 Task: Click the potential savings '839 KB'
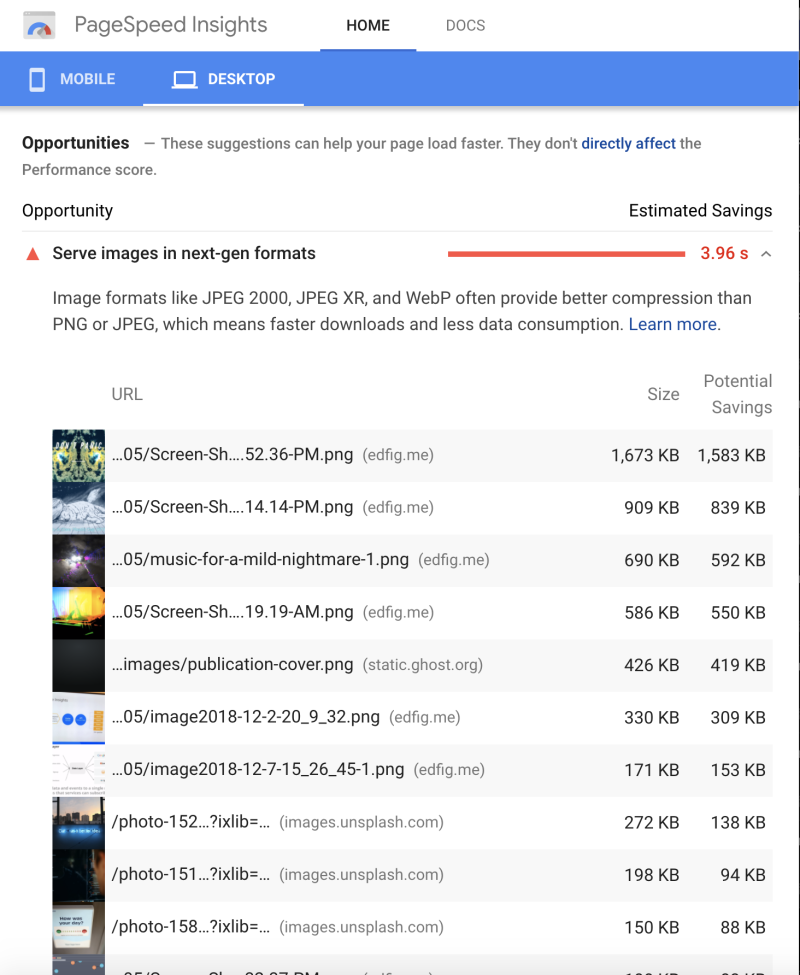click(738, 508)
